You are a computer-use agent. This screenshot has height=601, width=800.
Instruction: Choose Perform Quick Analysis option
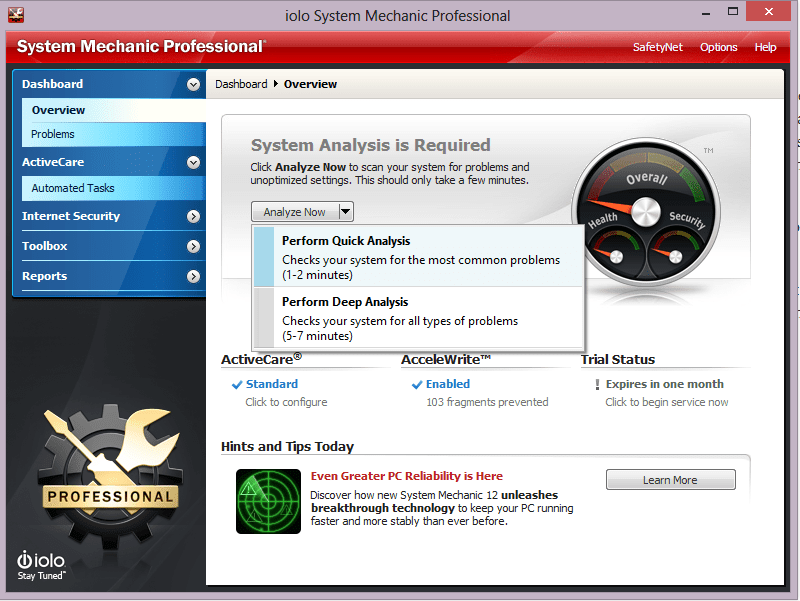pos(418,257)
